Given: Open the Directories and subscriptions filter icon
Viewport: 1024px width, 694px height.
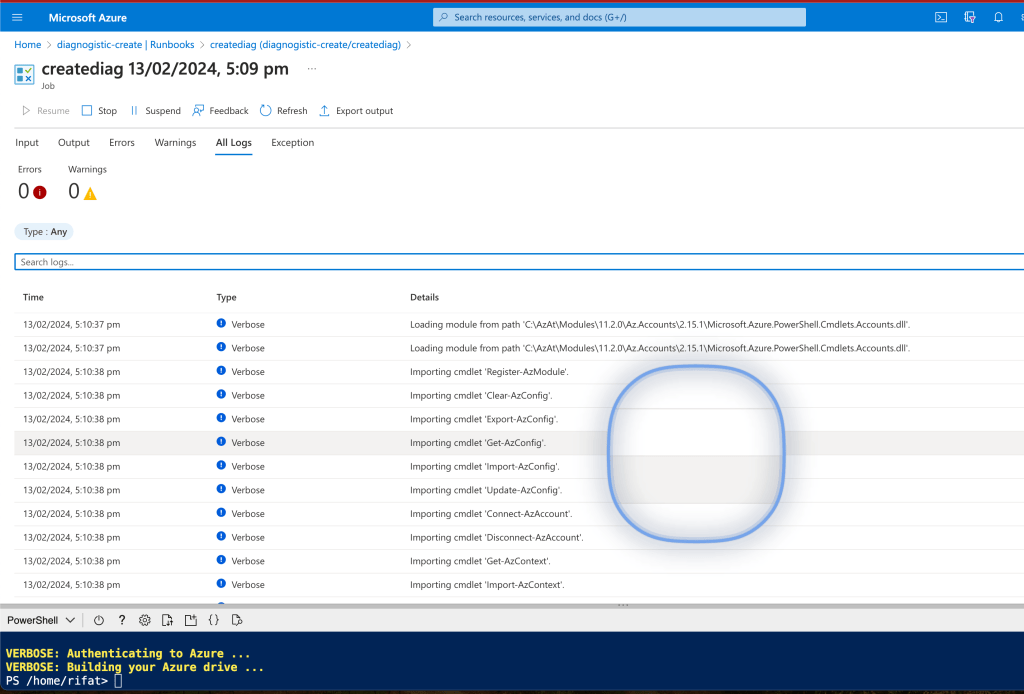Looking at the screenshot, I should tap(970, 18).
